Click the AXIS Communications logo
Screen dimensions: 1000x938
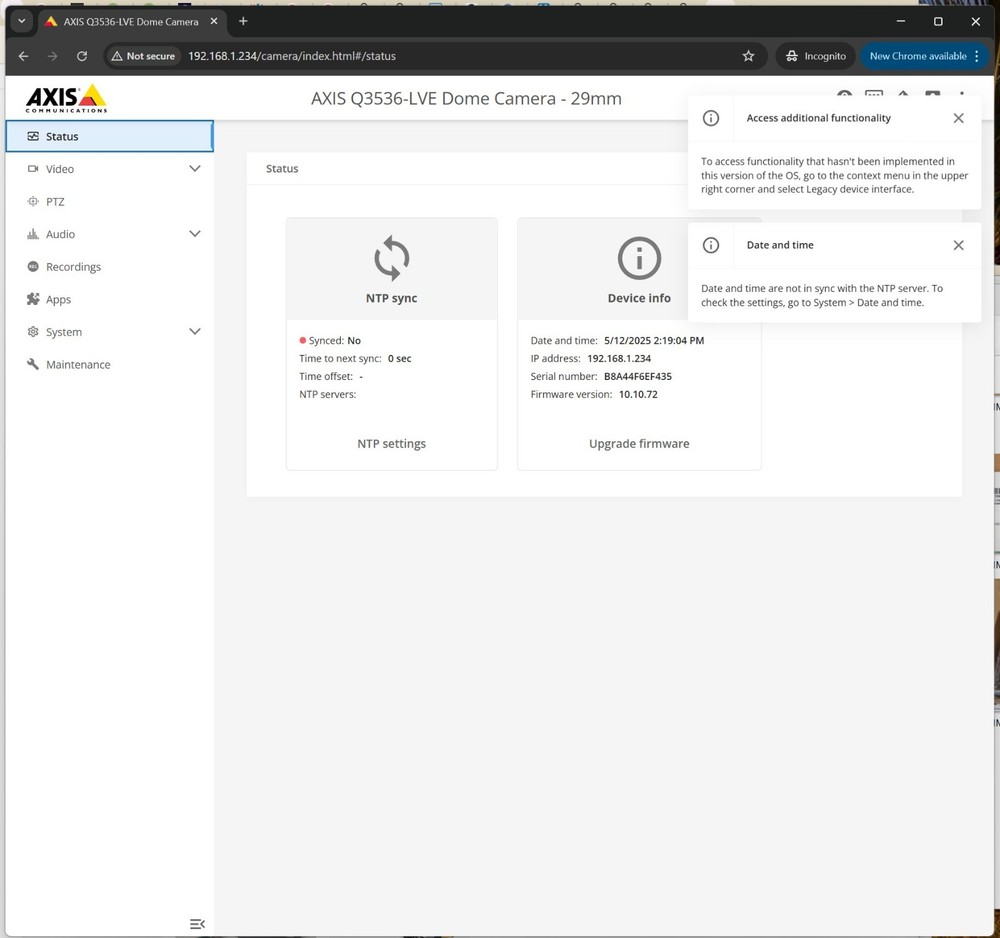[66, 98]
